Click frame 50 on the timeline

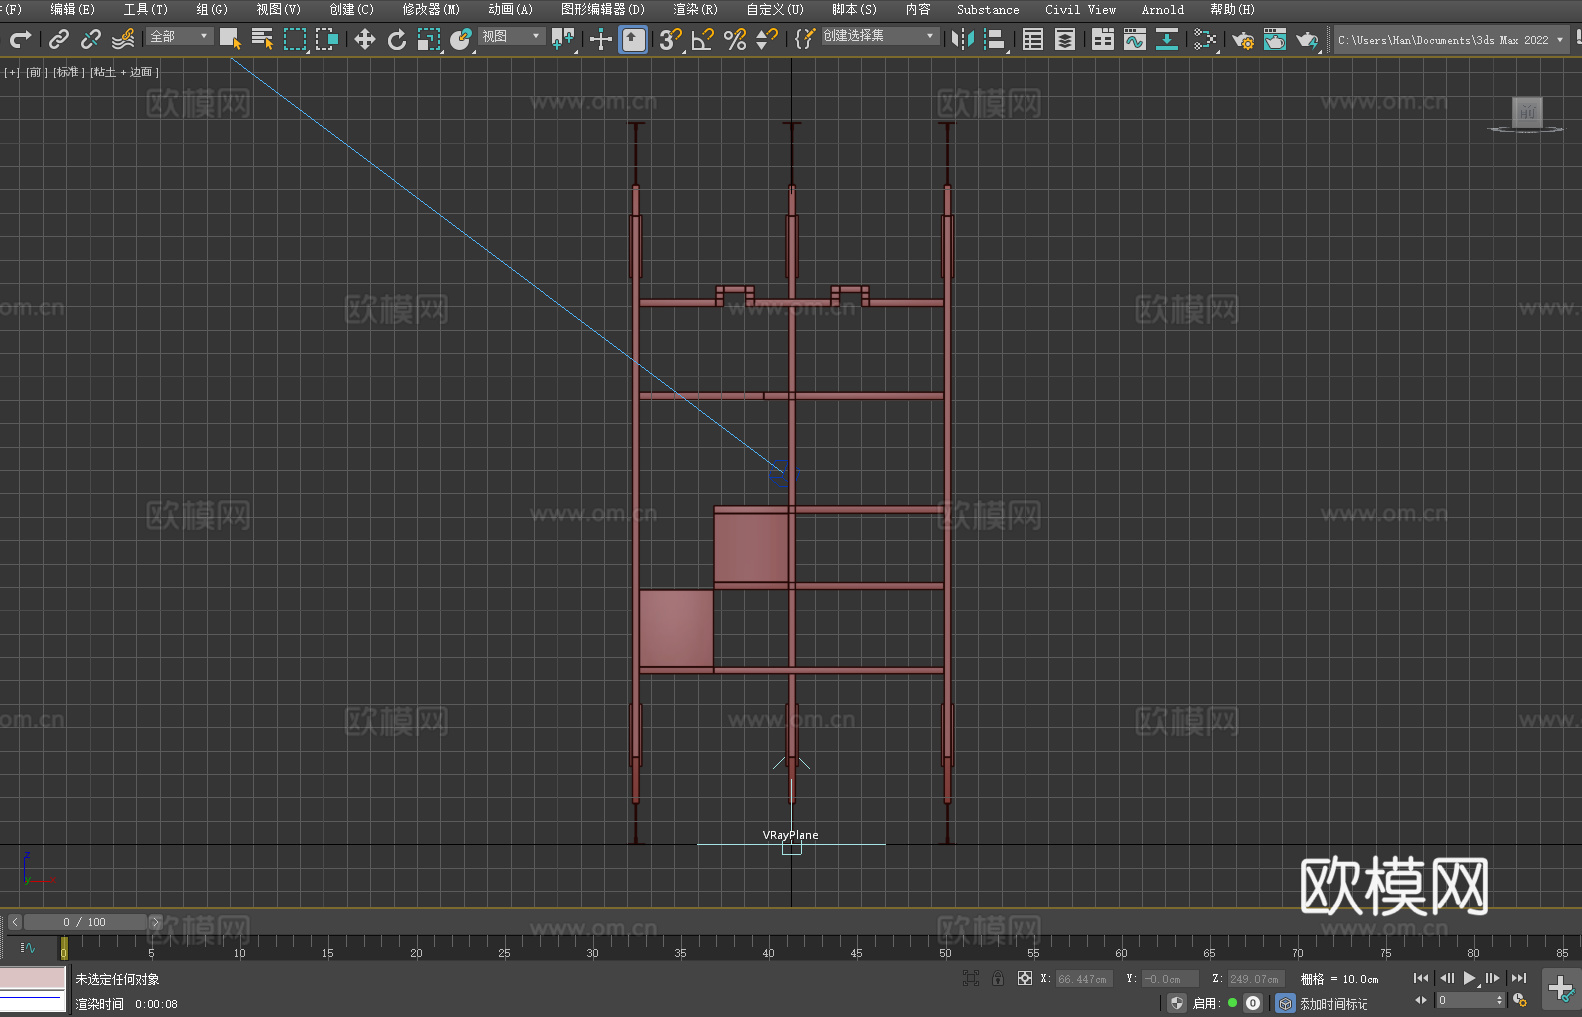click(945, 946)
